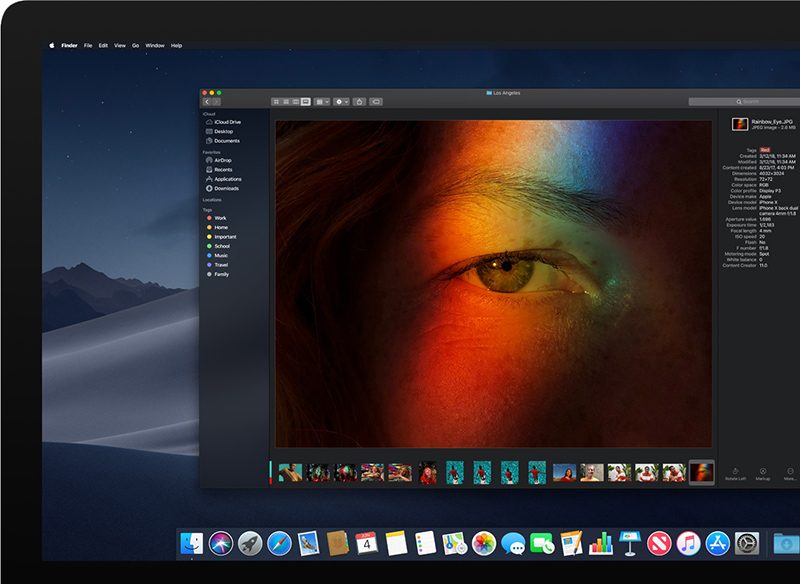Switch to icon view in Finder toolbar
Screen dimensions: 800x584
(276, 102)
